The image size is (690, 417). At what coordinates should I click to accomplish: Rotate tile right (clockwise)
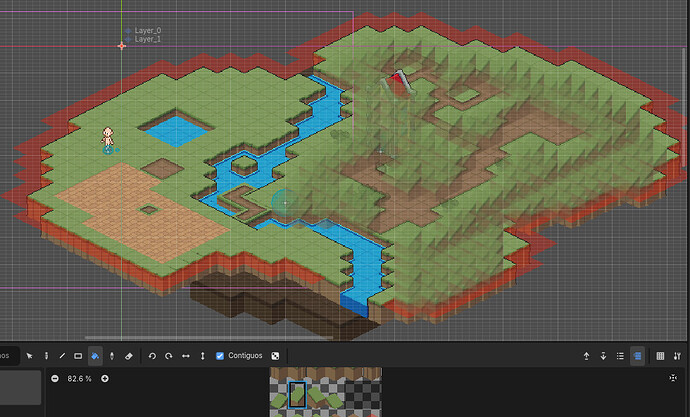[169, 356]
